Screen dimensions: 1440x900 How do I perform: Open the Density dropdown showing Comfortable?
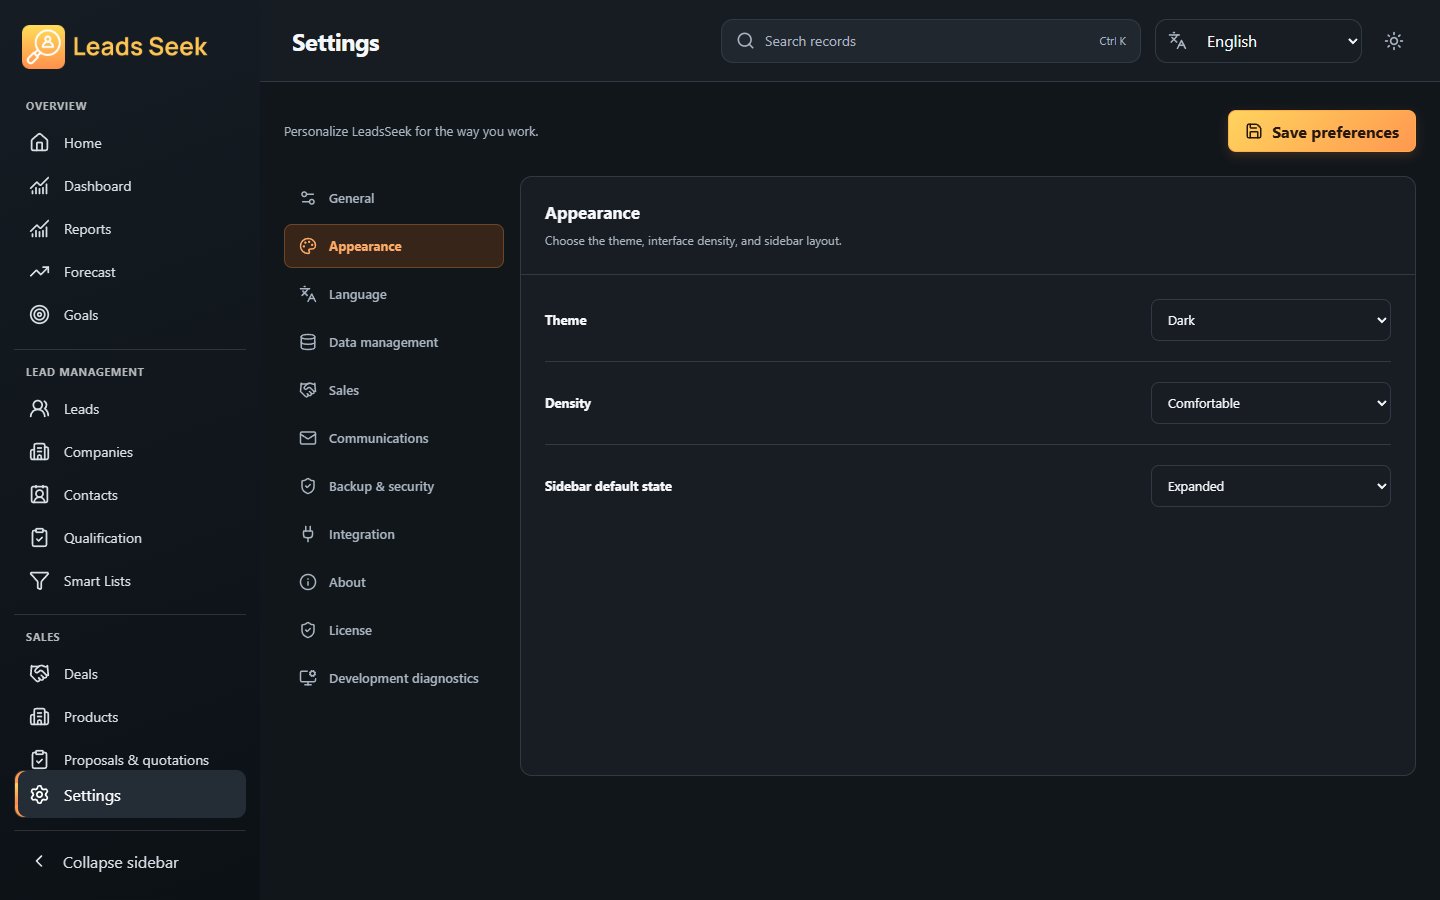pos(1271,403)
